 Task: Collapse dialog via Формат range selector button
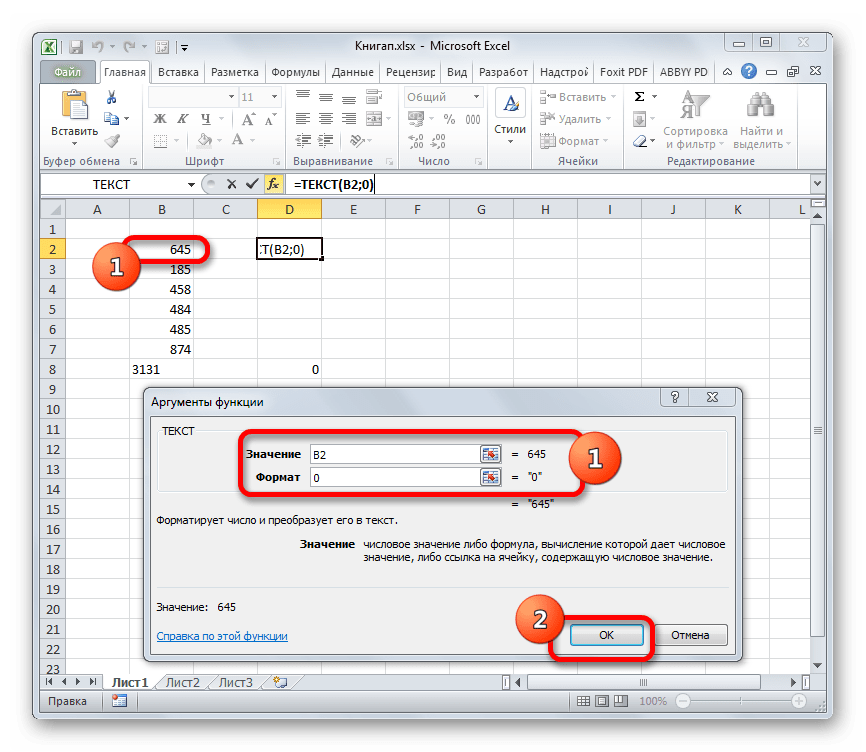coord(490,477)
